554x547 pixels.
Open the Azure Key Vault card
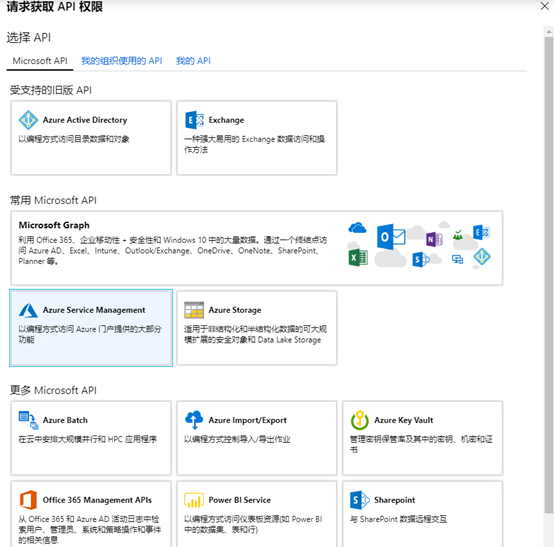pos(423,438)
